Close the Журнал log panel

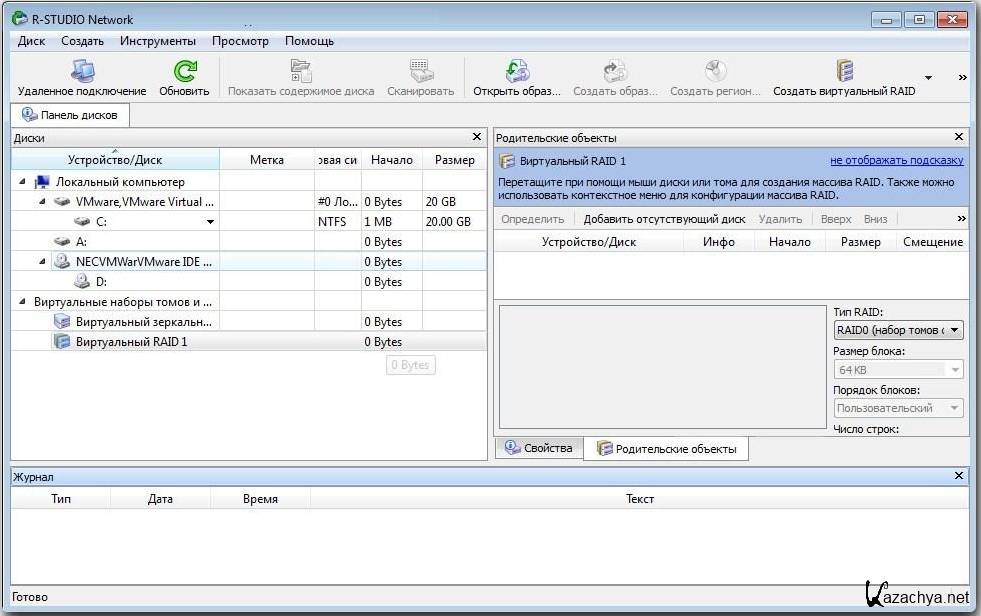959,477
